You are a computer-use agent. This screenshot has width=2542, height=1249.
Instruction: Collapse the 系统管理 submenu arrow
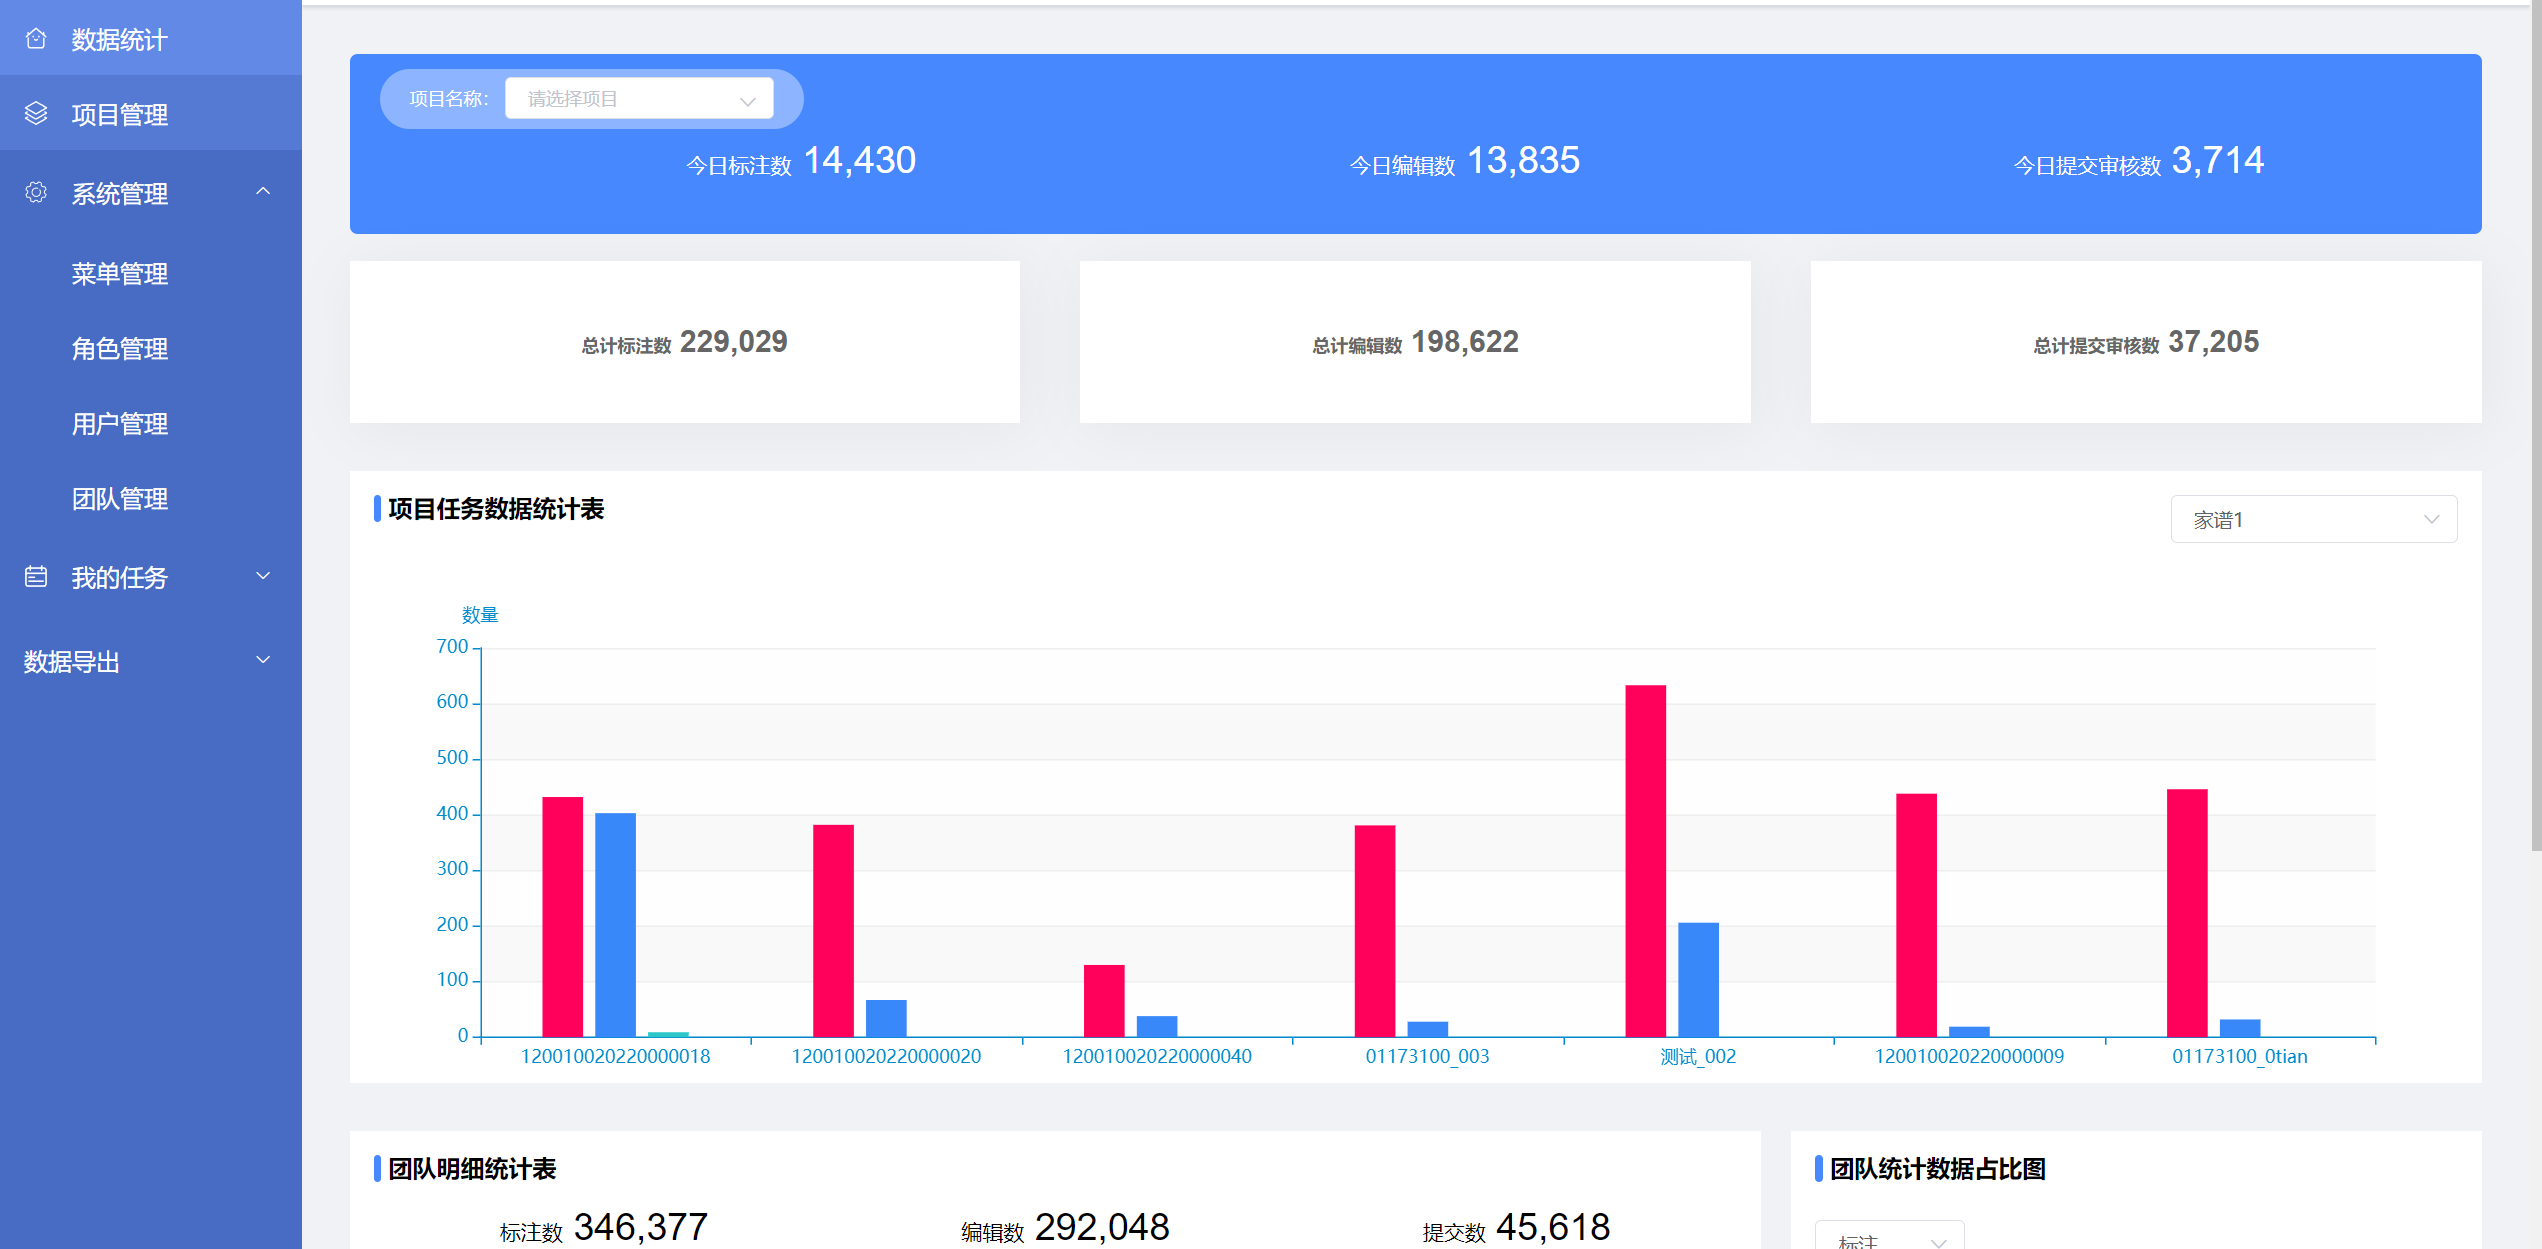click(263, 191)
